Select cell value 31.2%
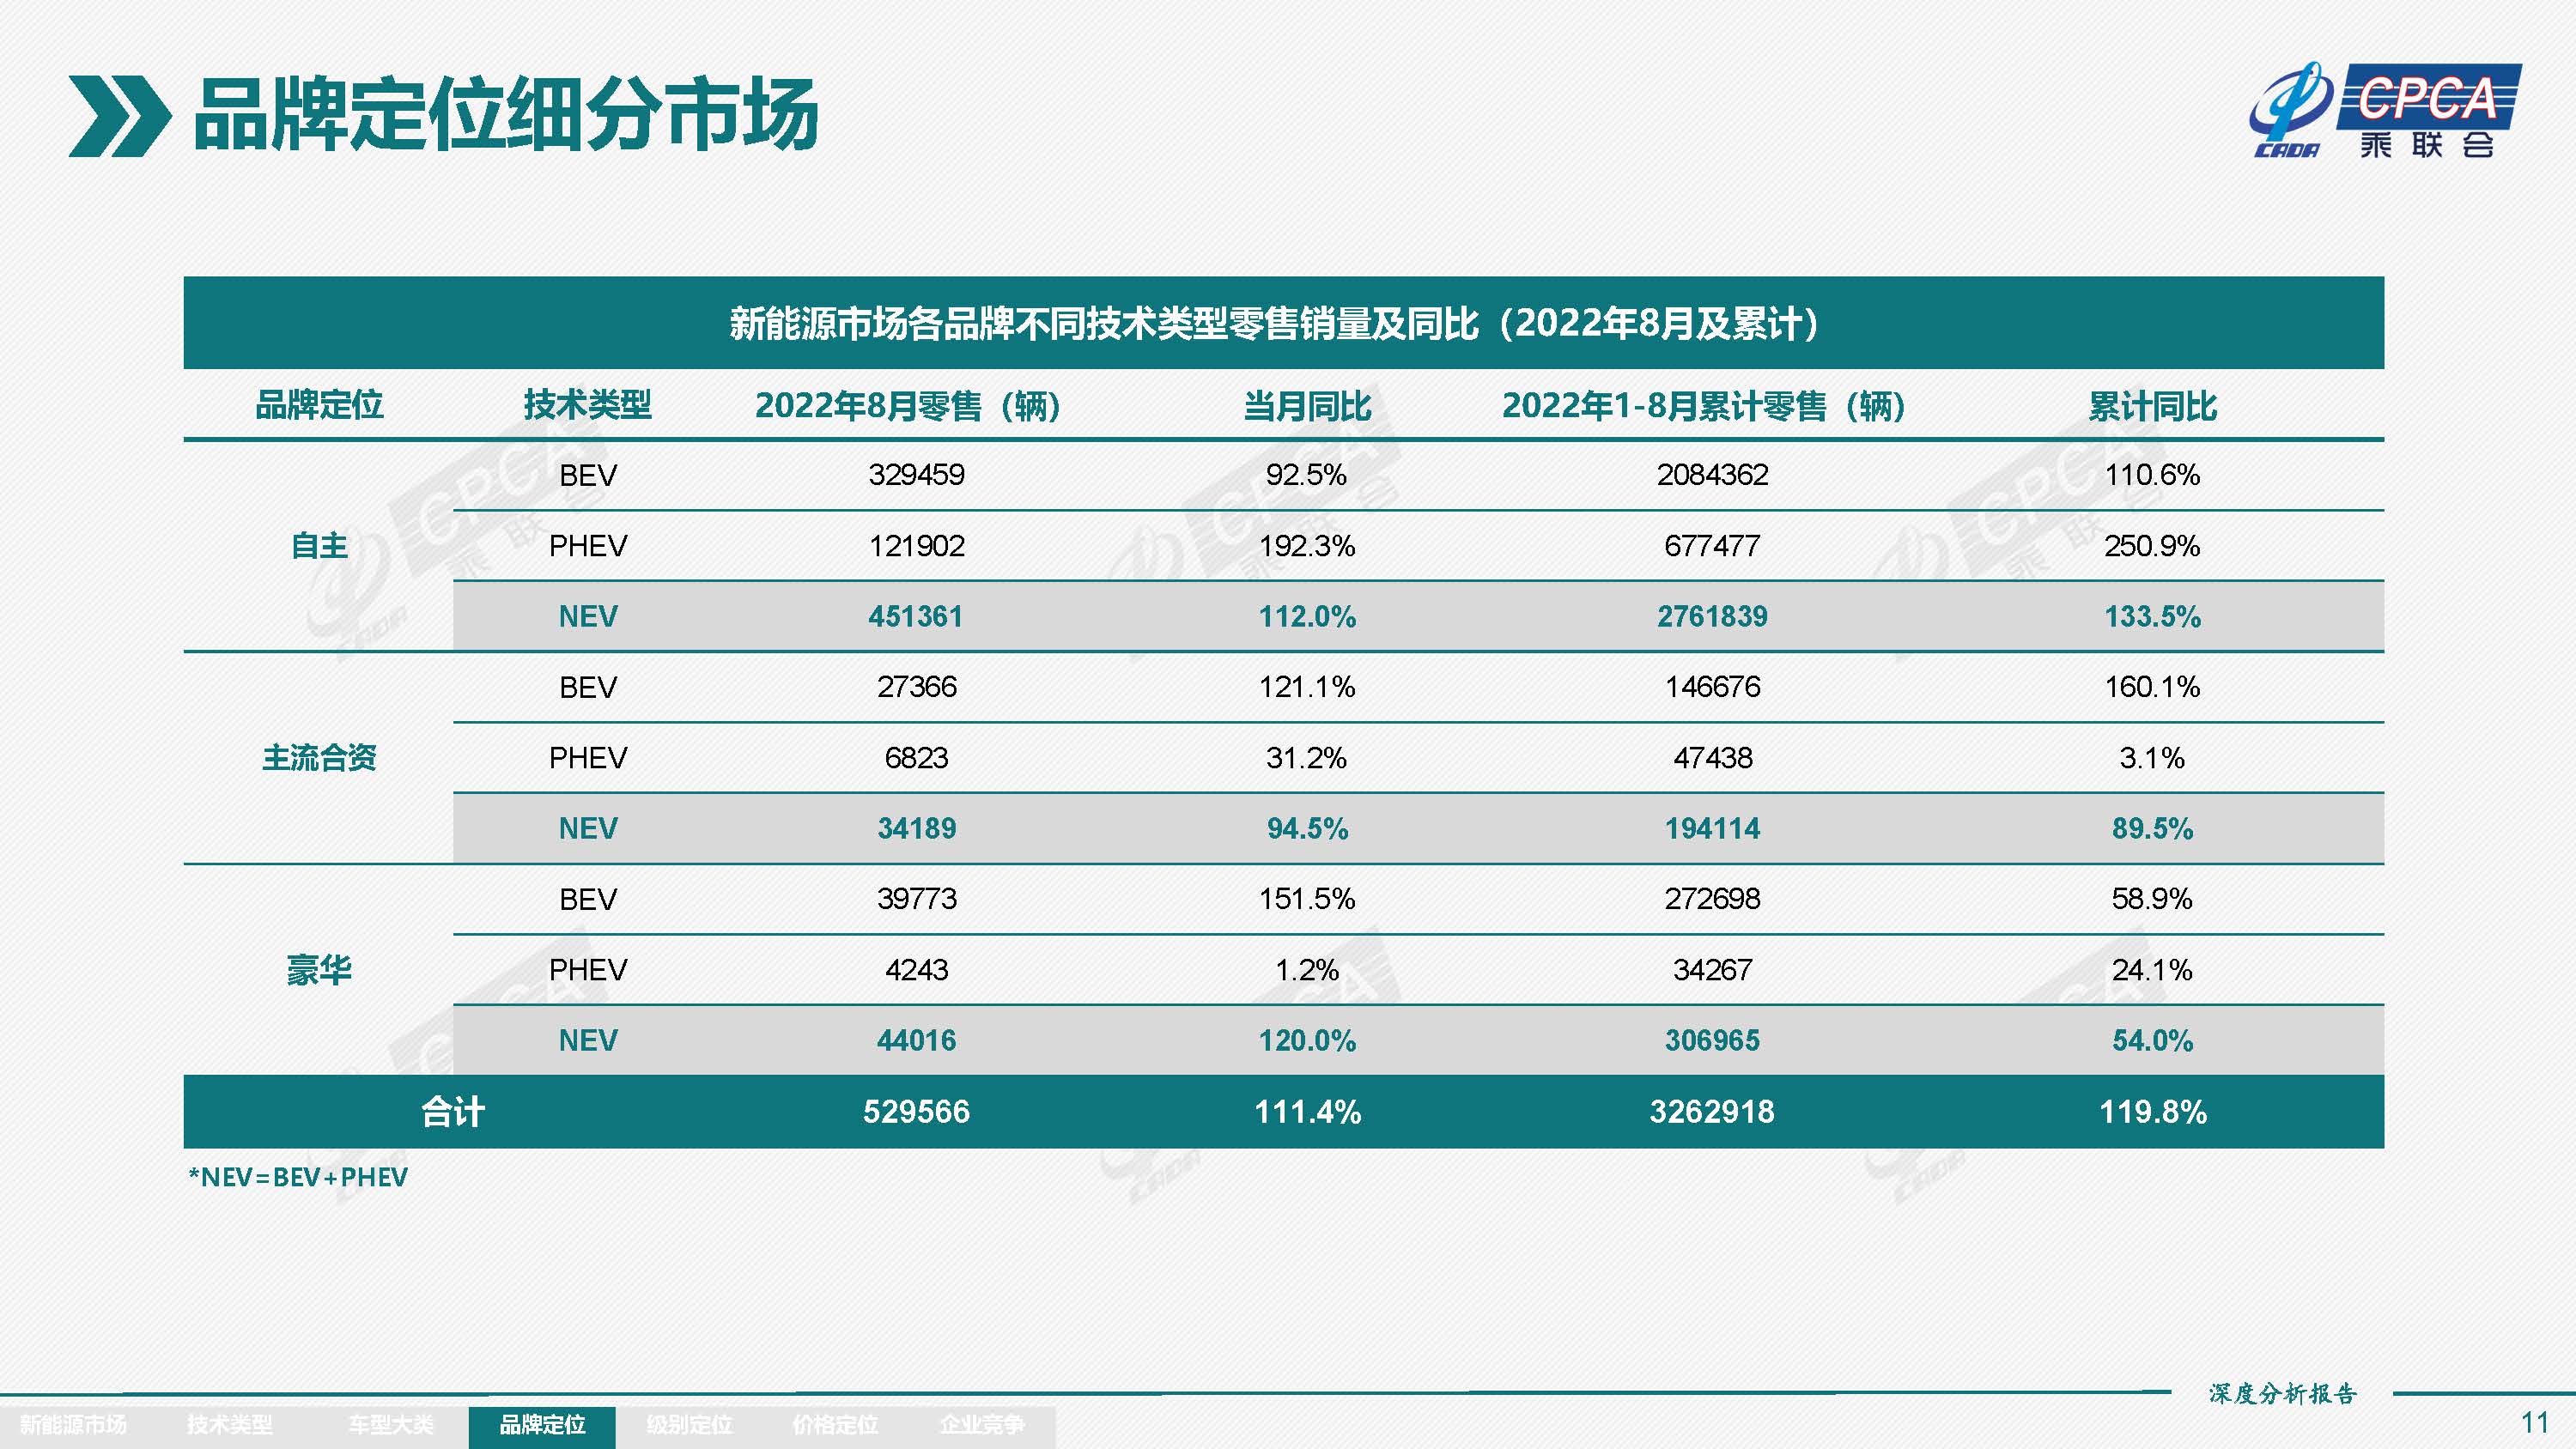The height and width of the screenshot is (1449, 2576). click(x=1307, y=758)
